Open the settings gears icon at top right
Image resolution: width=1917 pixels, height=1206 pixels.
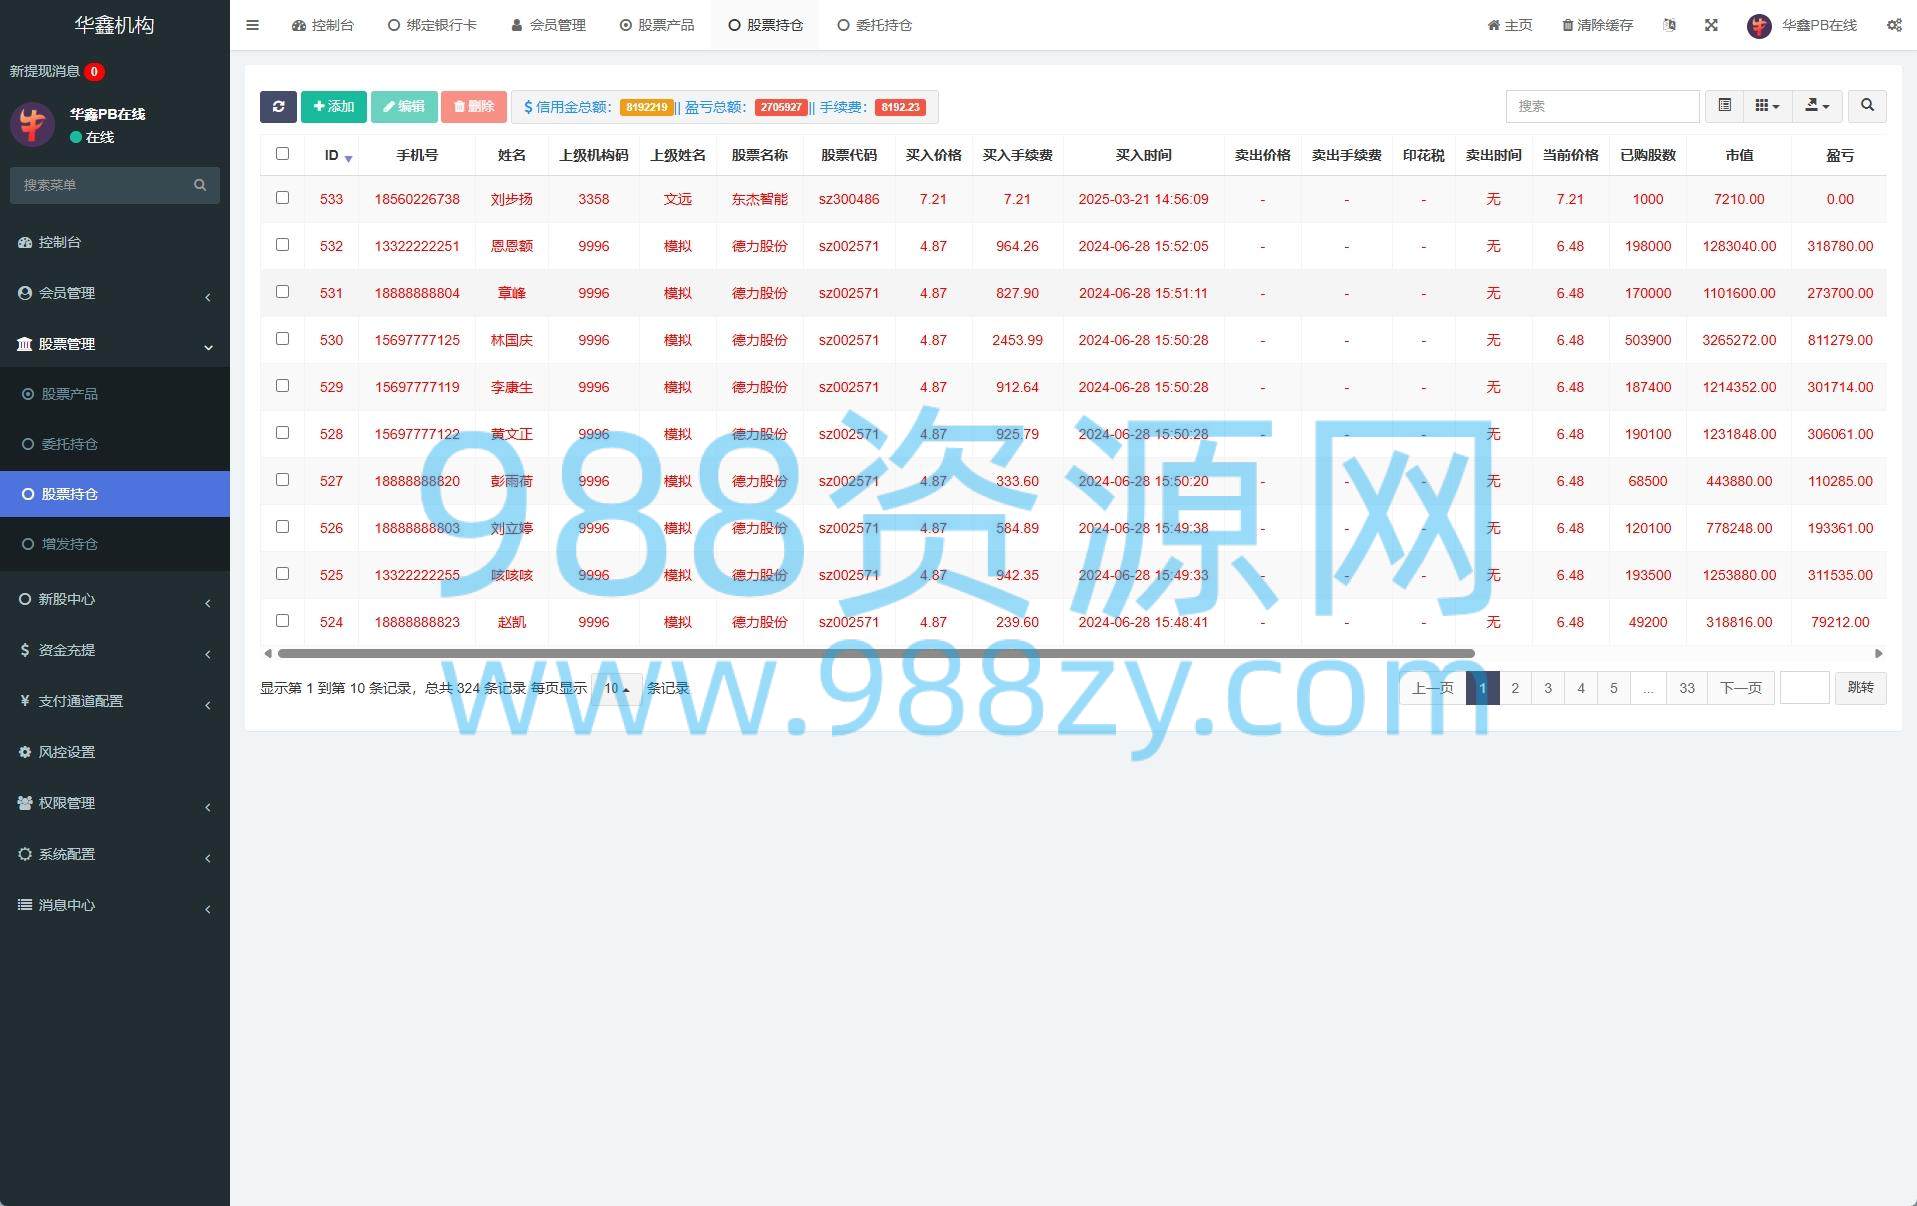point(1893,25)
